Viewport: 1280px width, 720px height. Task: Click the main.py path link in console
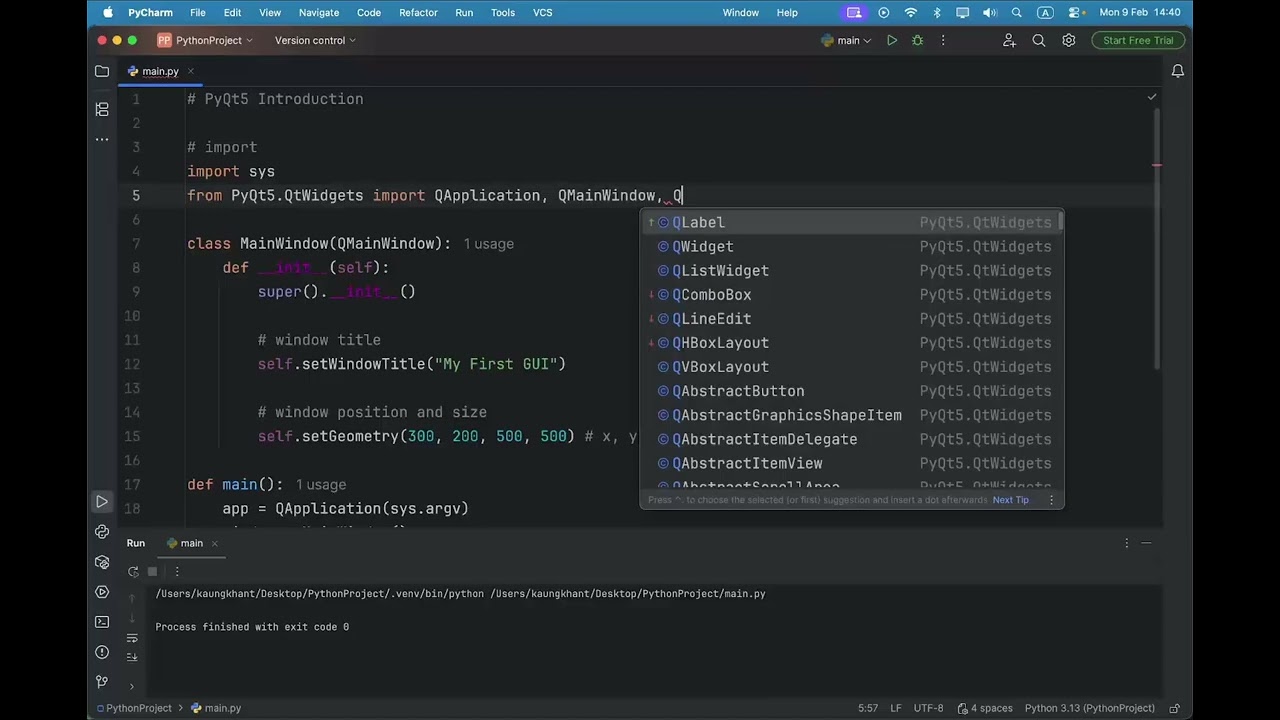[628, 594]
